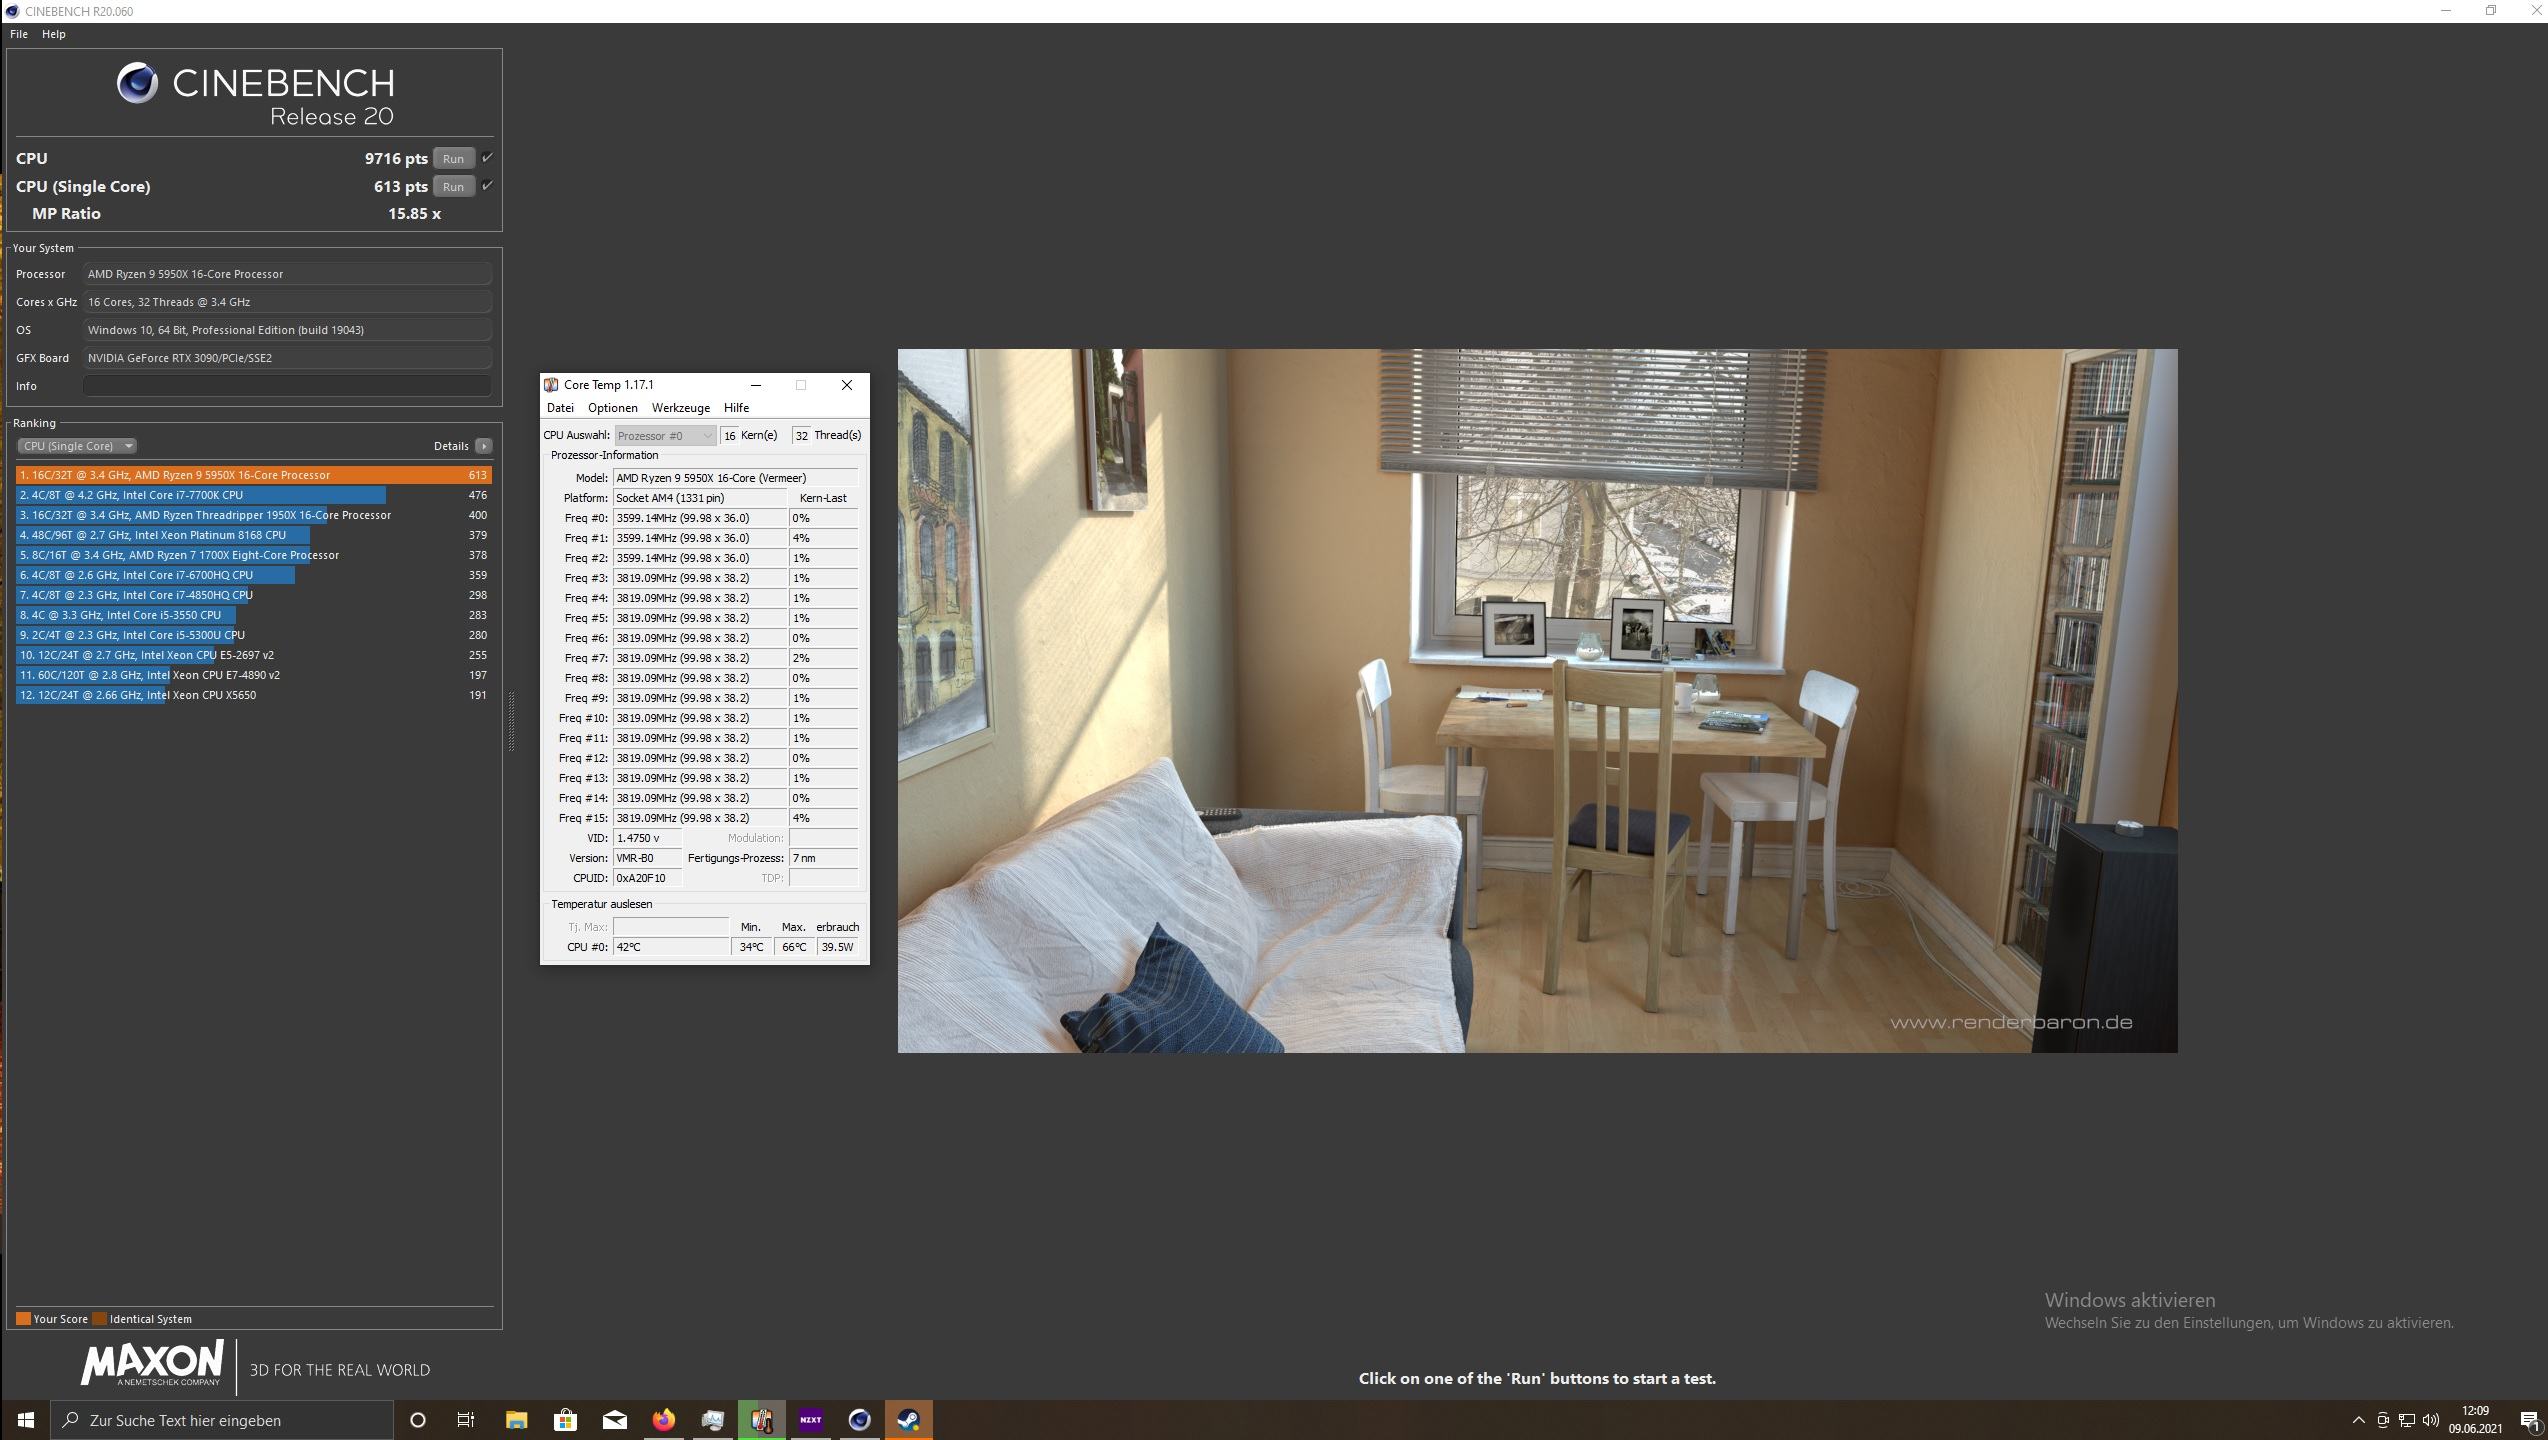
Task: Click the Your Score orange legend swatch
Action: coord(24,1318)
